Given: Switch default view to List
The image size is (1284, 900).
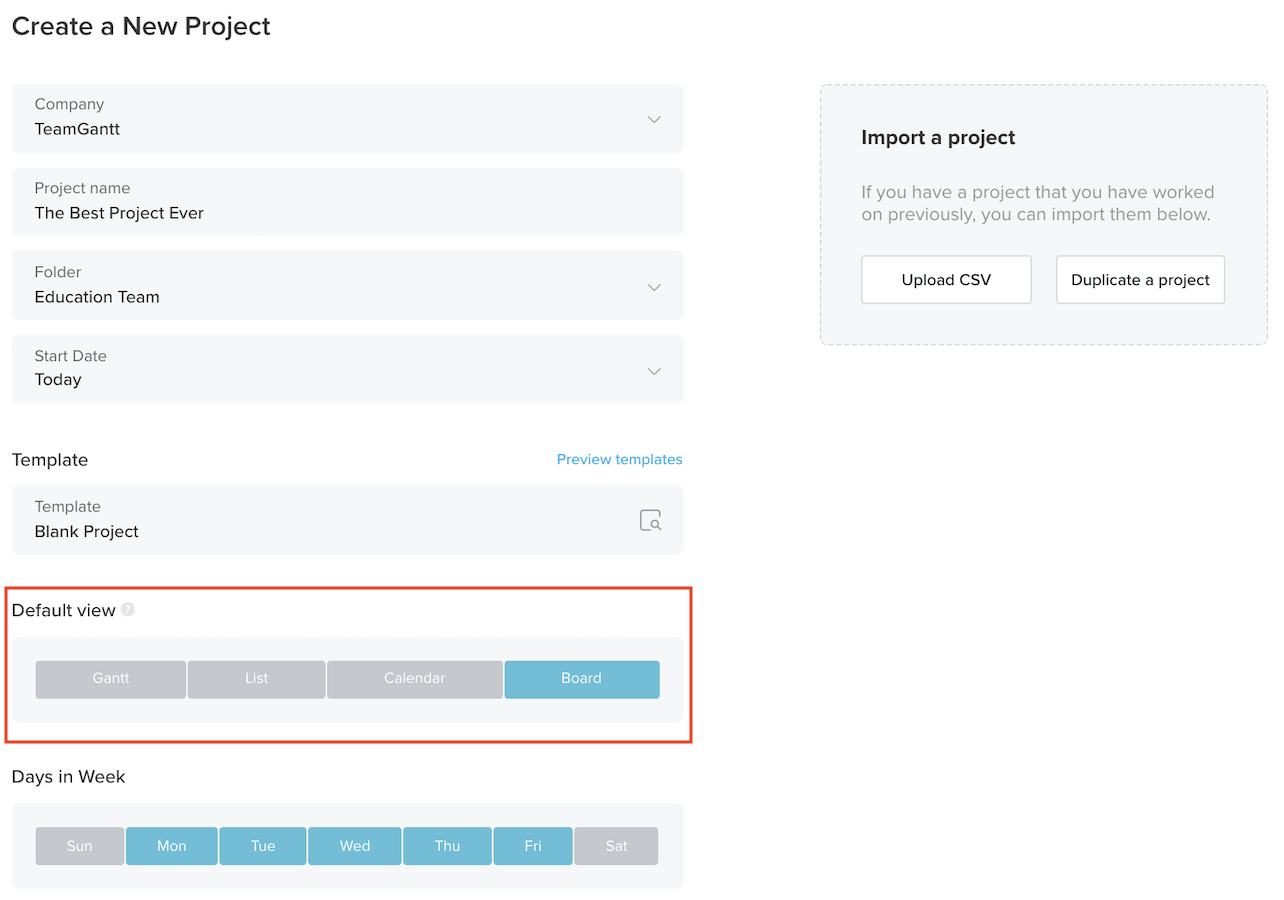Looking at the screenshot, I should (256, 679).
